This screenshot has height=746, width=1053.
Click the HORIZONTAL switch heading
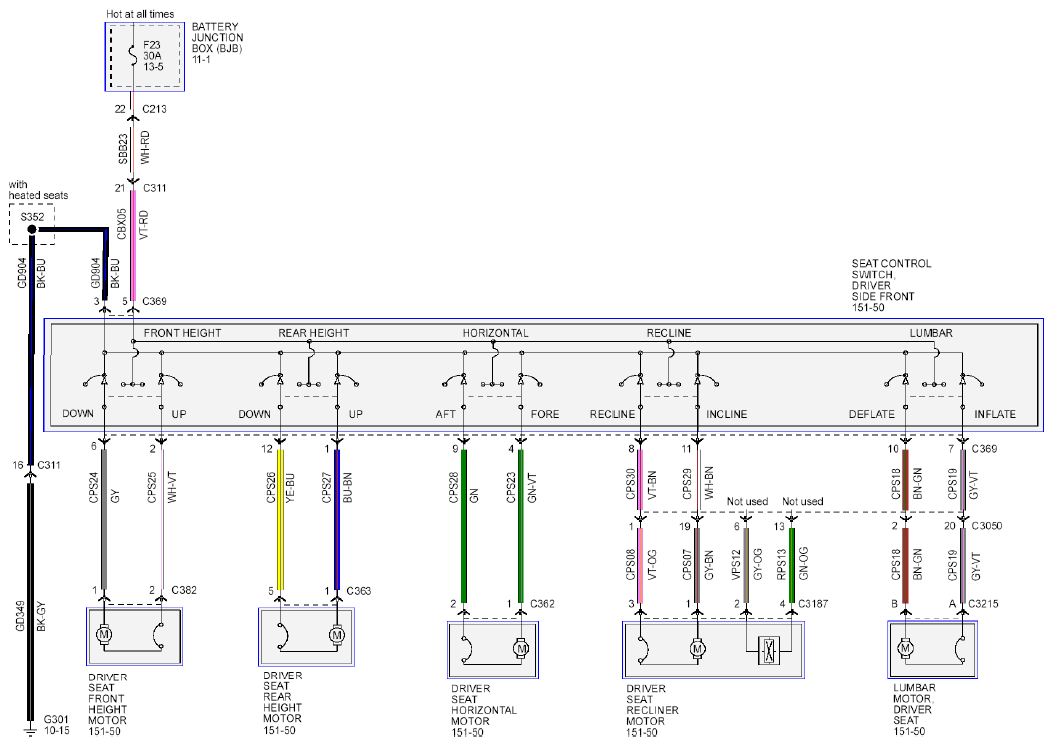(496, 333)
